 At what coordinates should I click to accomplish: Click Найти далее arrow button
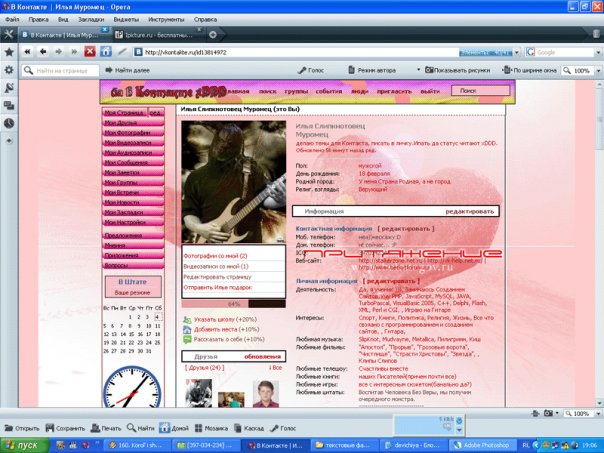click(x=128, y=70)
